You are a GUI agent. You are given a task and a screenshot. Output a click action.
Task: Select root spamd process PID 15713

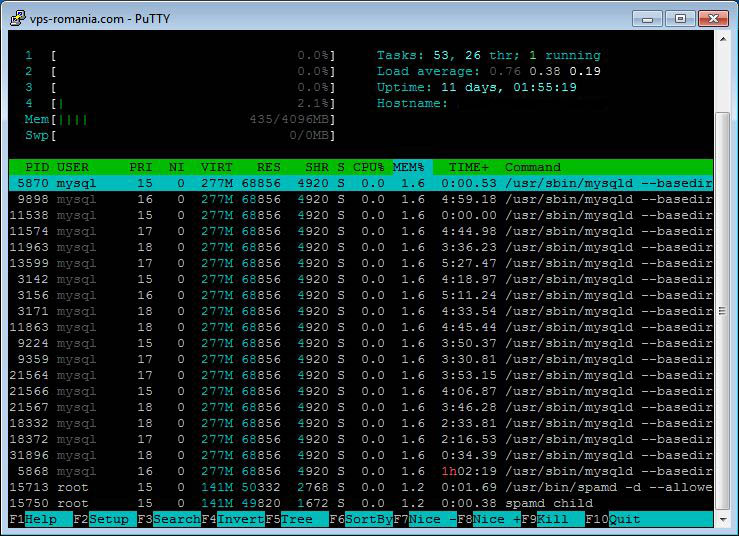361,487
